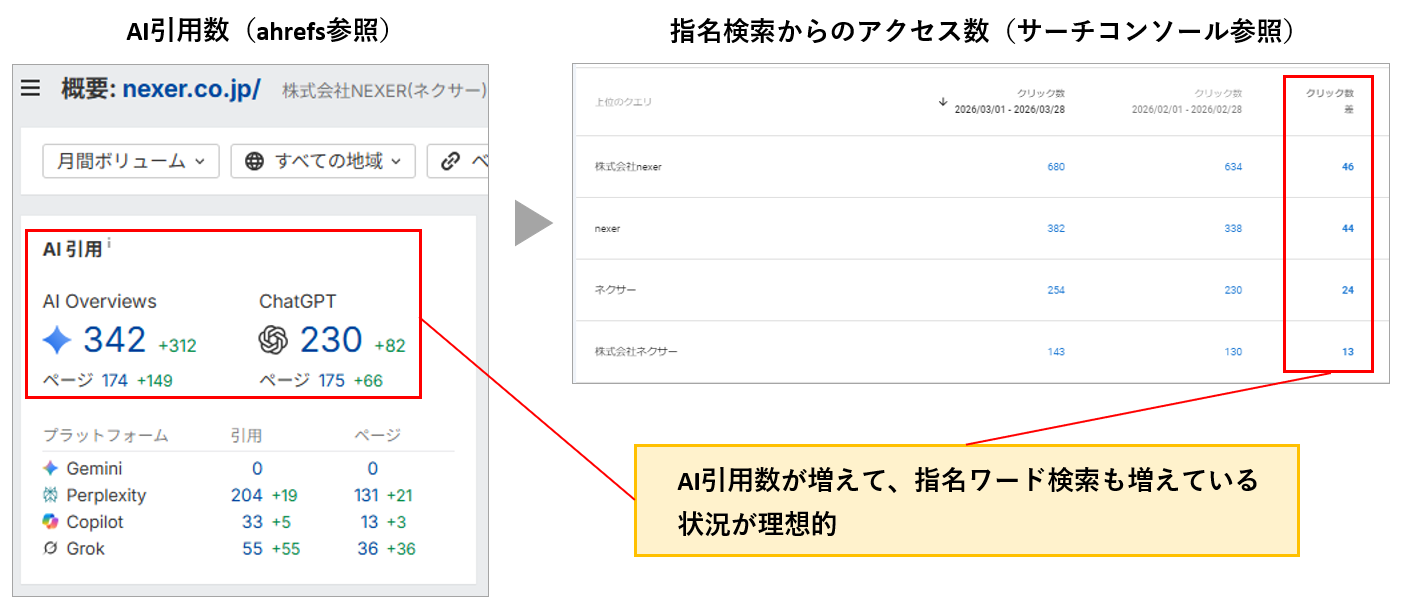This screenshot has height=607, width=1403.
Task: Click ChatGPT citation count 230
Action: 331,341
